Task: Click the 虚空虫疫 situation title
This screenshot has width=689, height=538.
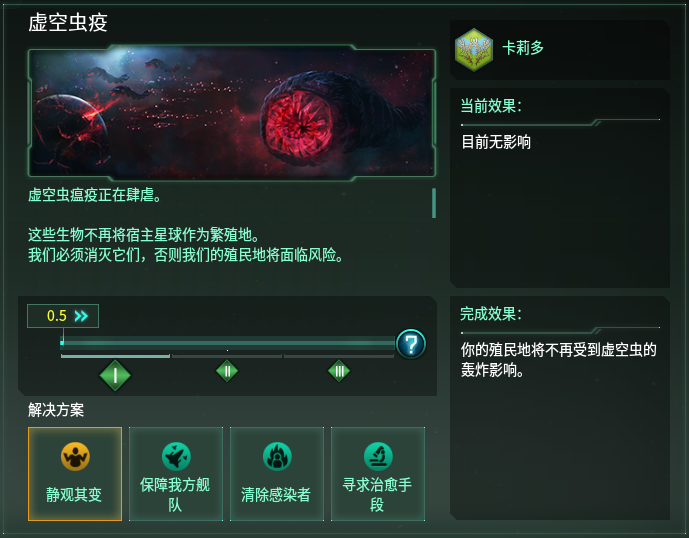Action: [67, 23]
